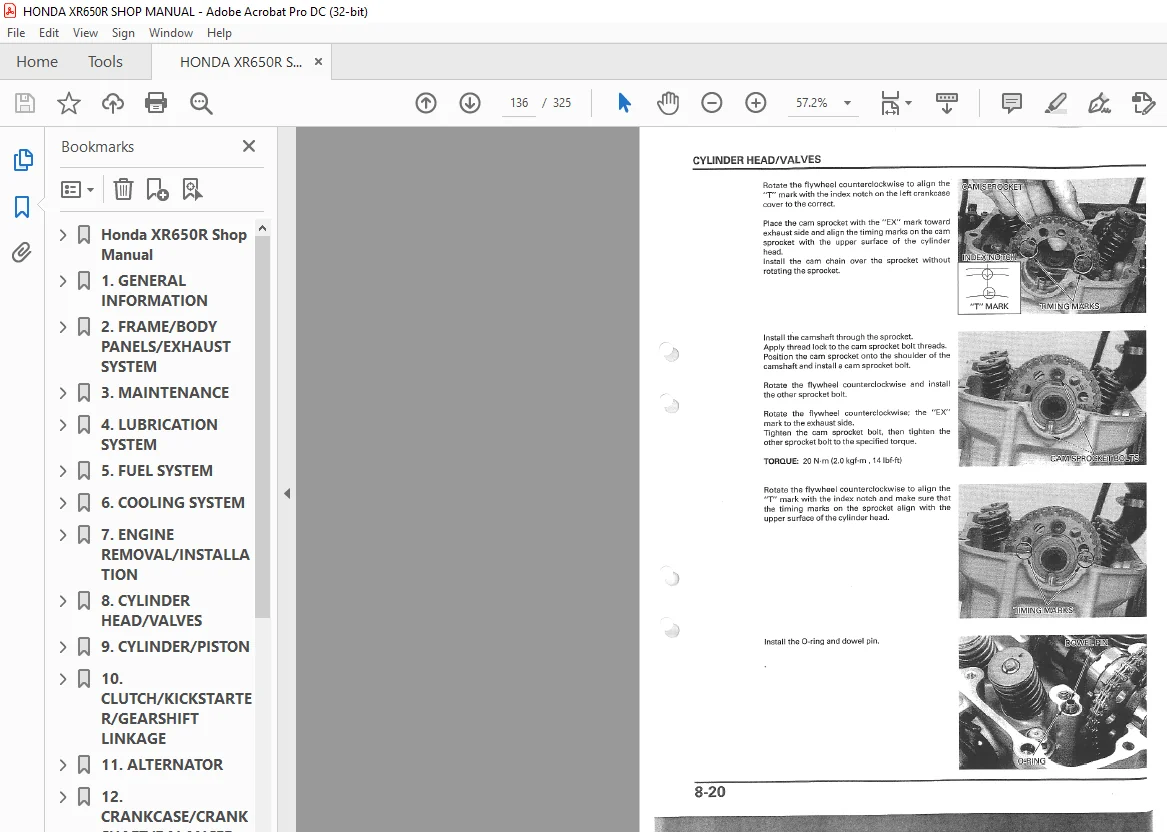Close the HONDA XR650R document tab
Screen dimensions: 1167x832
coord(319,62)
